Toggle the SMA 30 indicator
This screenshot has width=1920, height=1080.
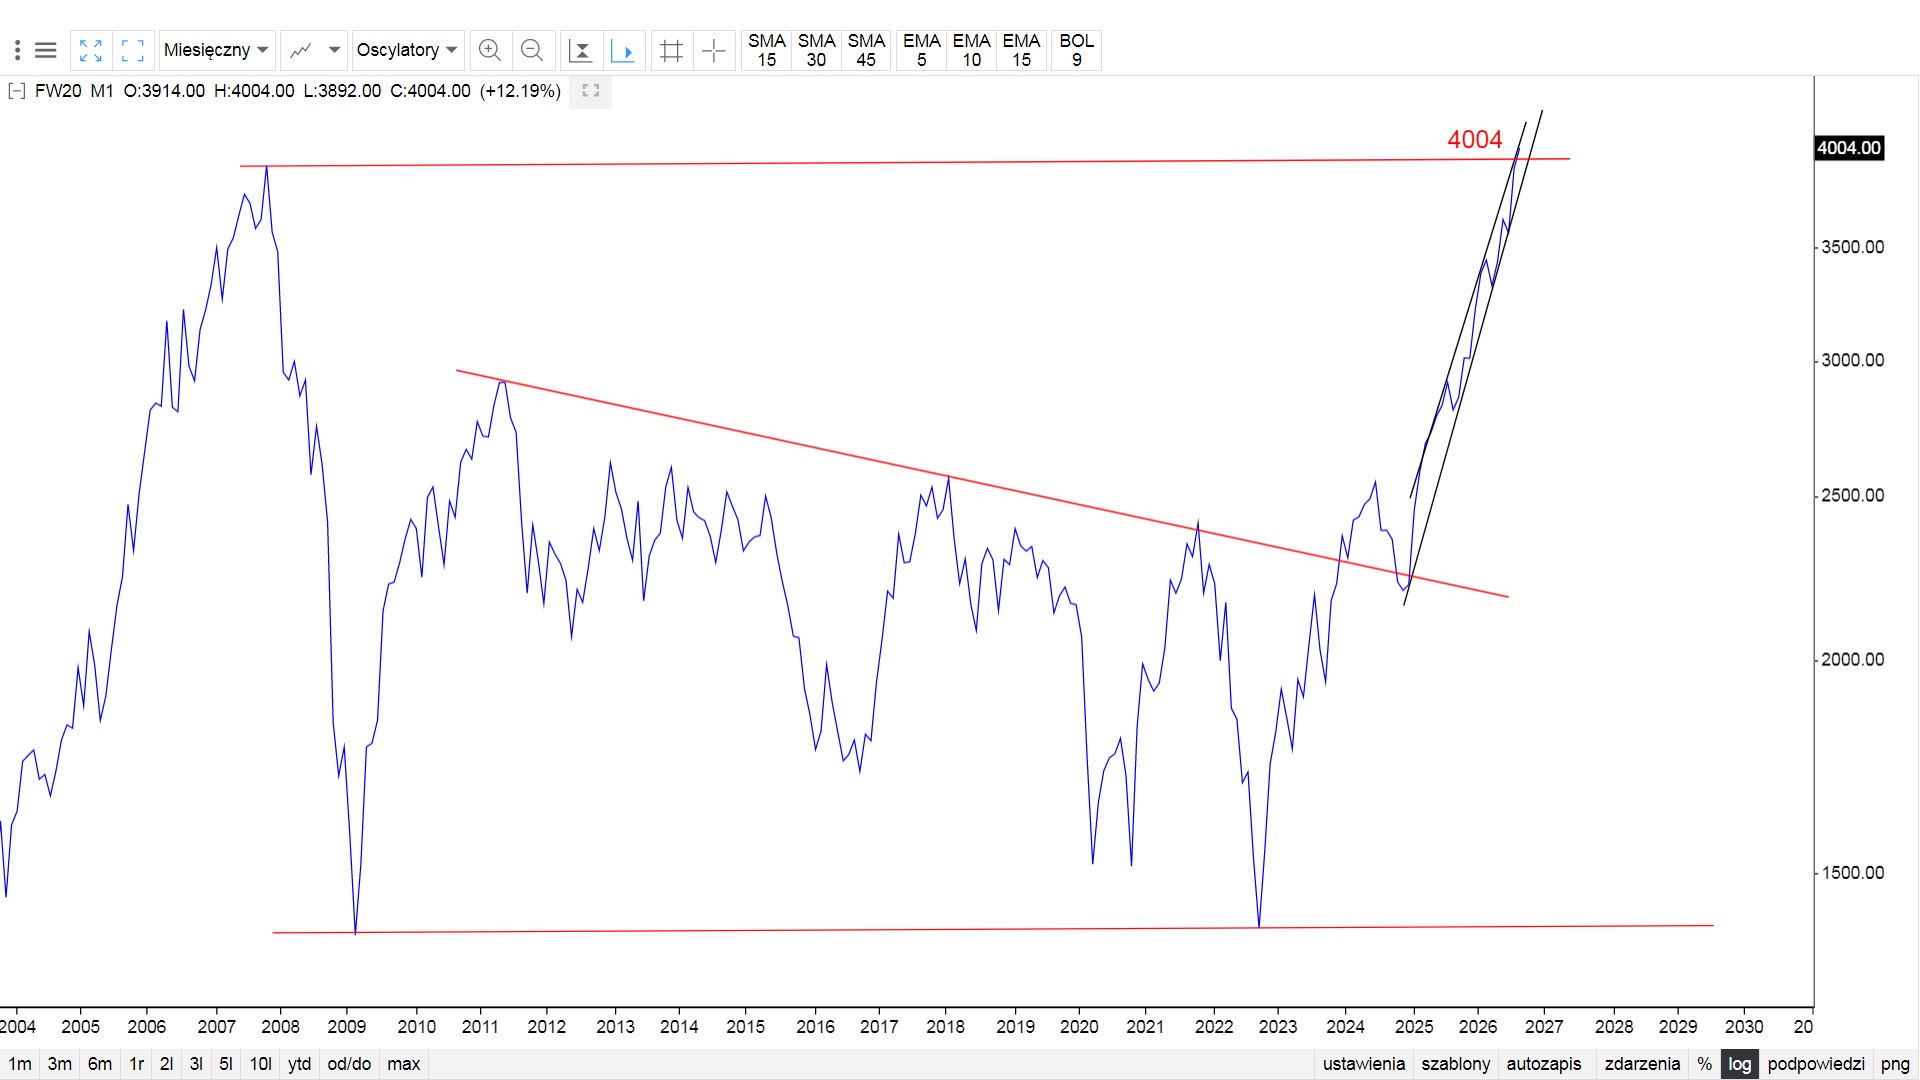pos(816,50)
